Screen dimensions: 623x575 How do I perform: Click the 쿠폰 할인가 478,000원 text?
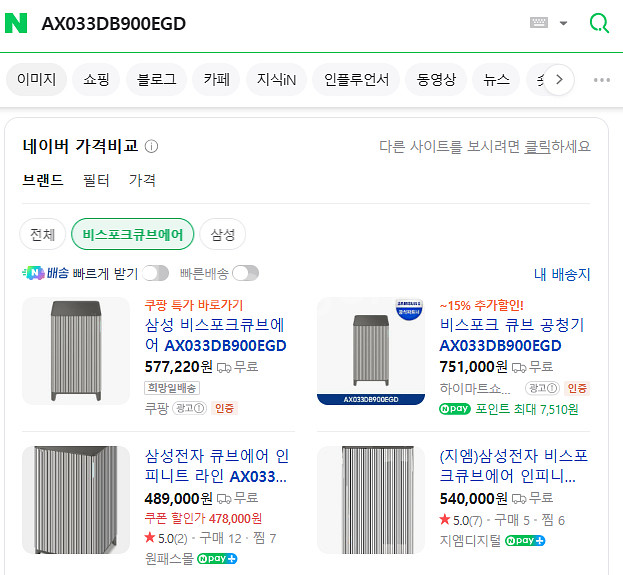203,519
